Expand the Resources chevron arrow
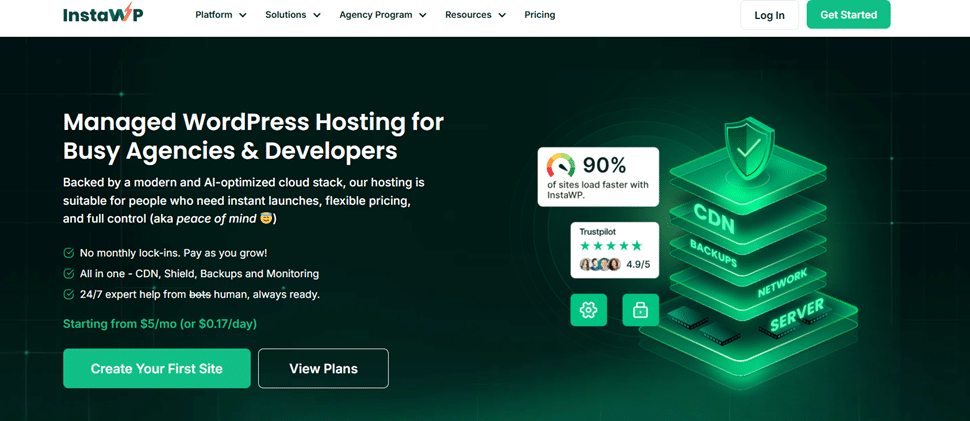Image resolution: width=970 pixels, height=421 pixels. click(x=502, y=15)
